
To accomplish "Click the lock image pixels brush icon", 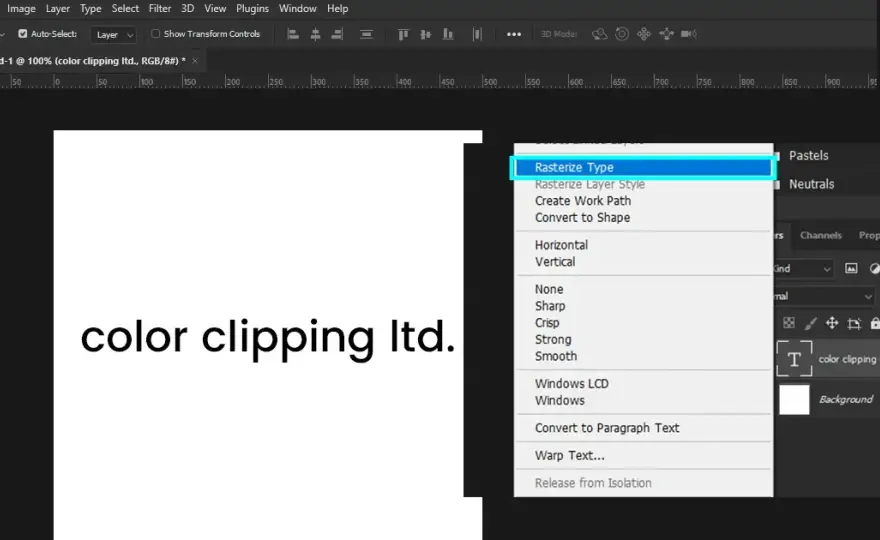I will tap(810, 323).
